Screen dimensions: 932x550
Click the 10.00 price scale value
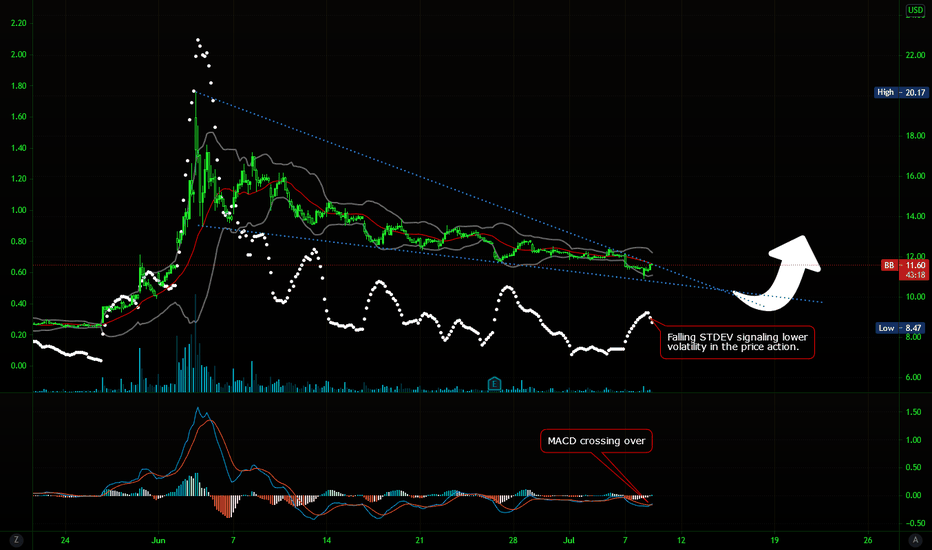[x=915, y=297]
